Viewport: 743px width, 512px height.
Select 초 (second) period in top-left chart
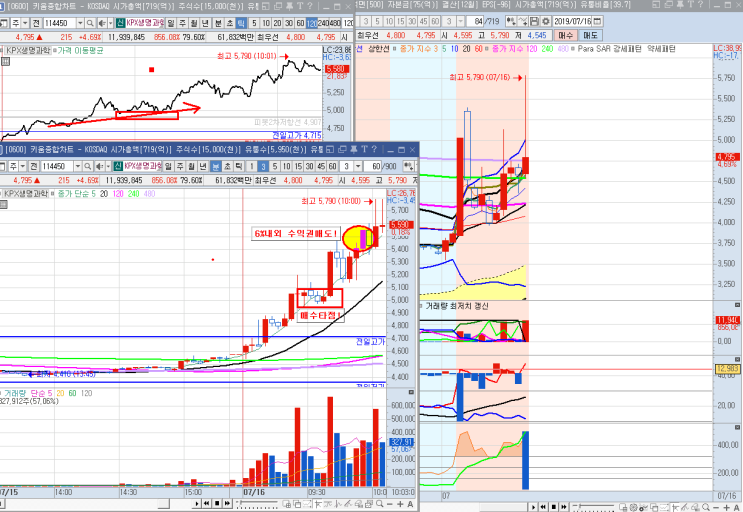click(x=230, y=23)
